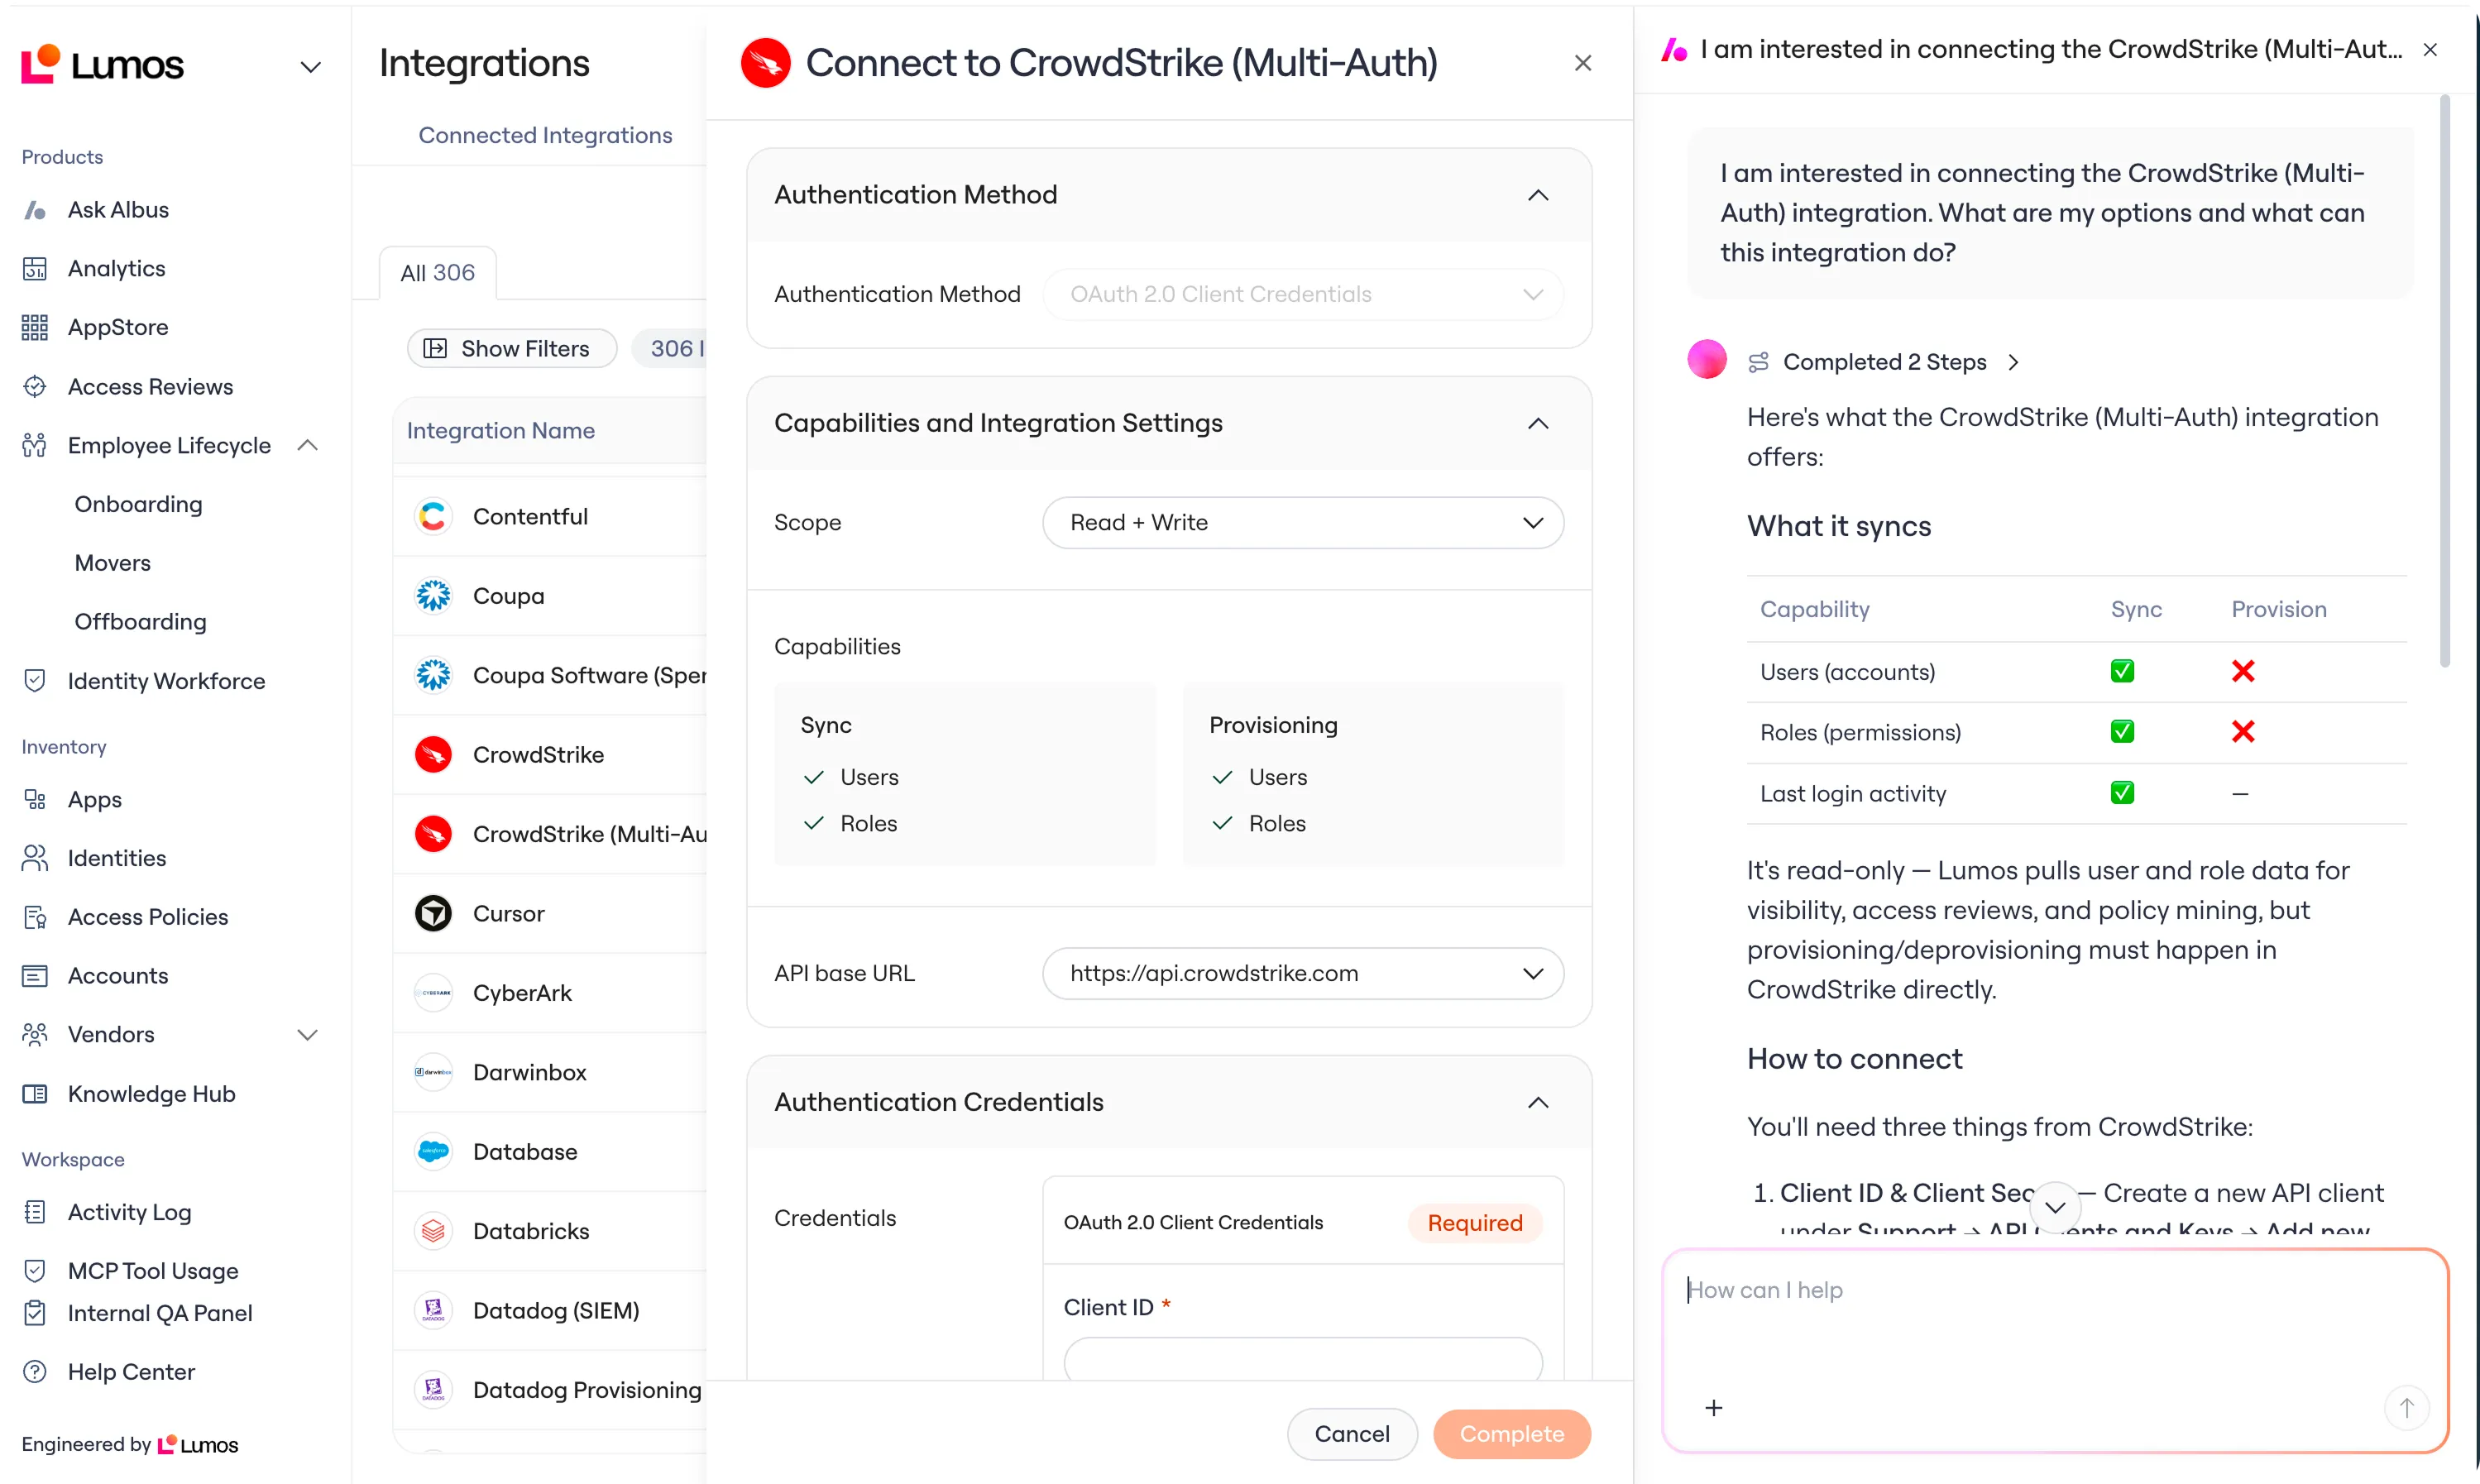Viewport: 2480px width, 1484px height.
Task: Click the Contentful logo icon
Action: pos(433,516)
